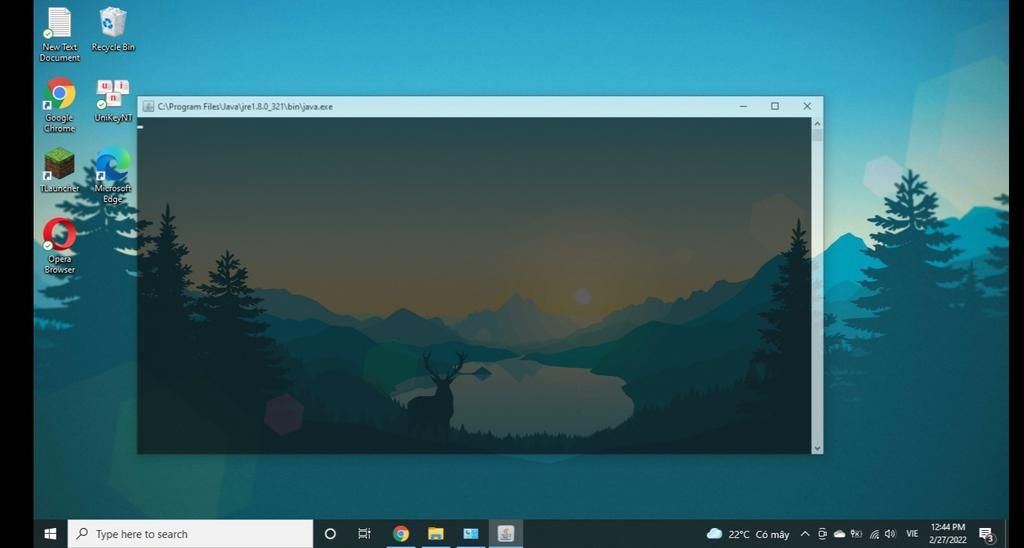This screenshot has height=548, width=1024.
Task: Open the clock showing 12:44 PM
Action: click(948, 534)
